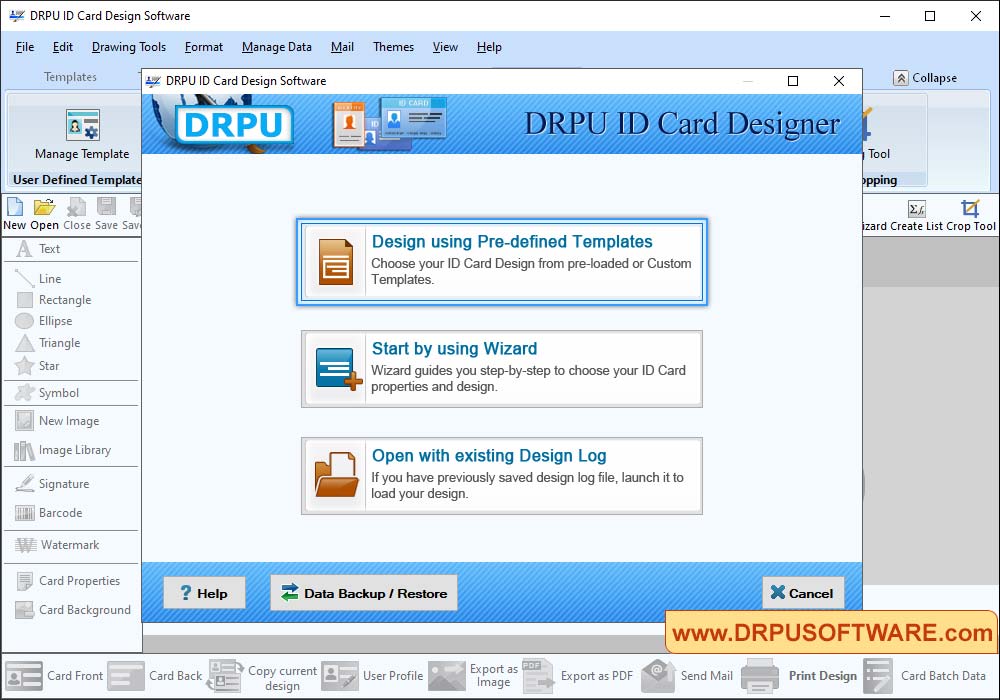
Task: Maximize the inner dialog window
Action: 793,81
